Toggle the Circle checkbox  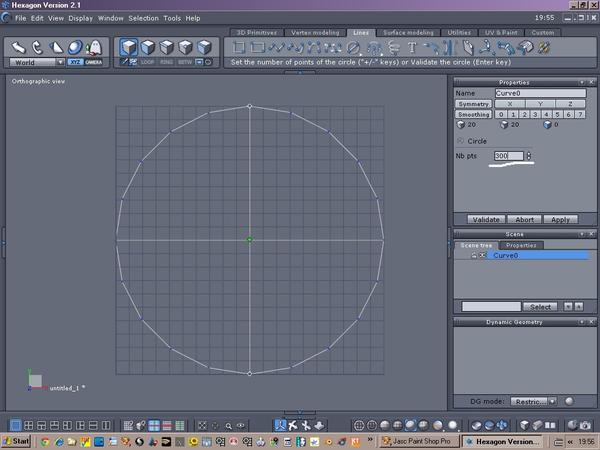(x=460, y=141)
